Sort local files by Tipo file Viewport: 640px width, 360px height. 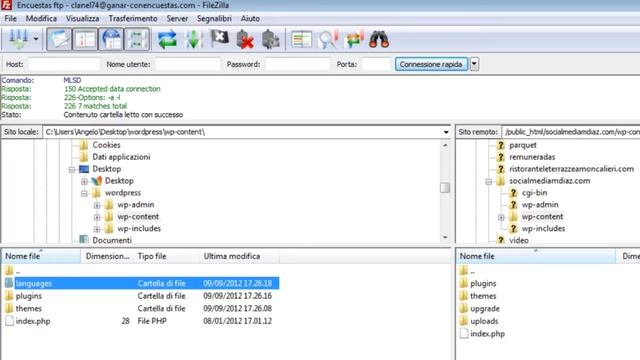(166, 256)
